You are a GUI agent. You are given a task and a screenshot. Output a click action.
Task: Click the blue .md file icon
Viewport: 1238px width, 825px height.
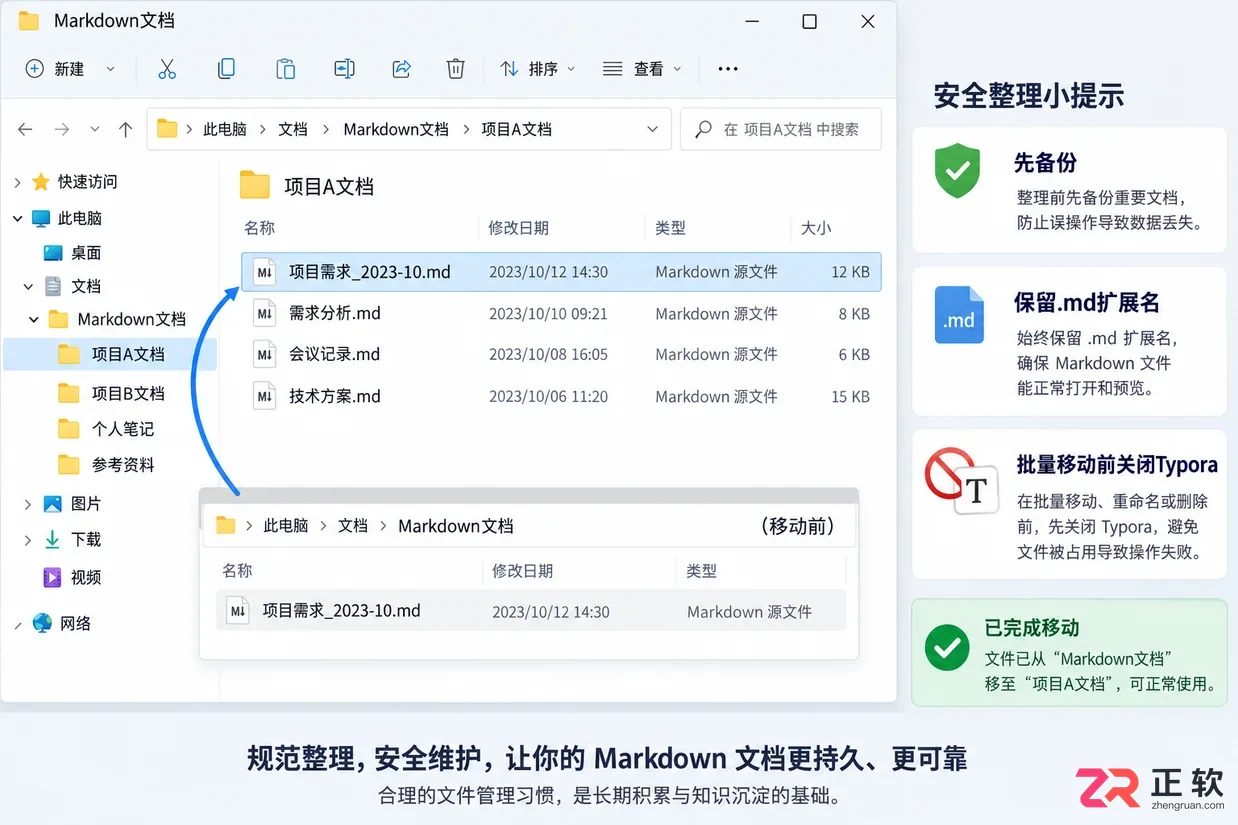tap(959, 315)
